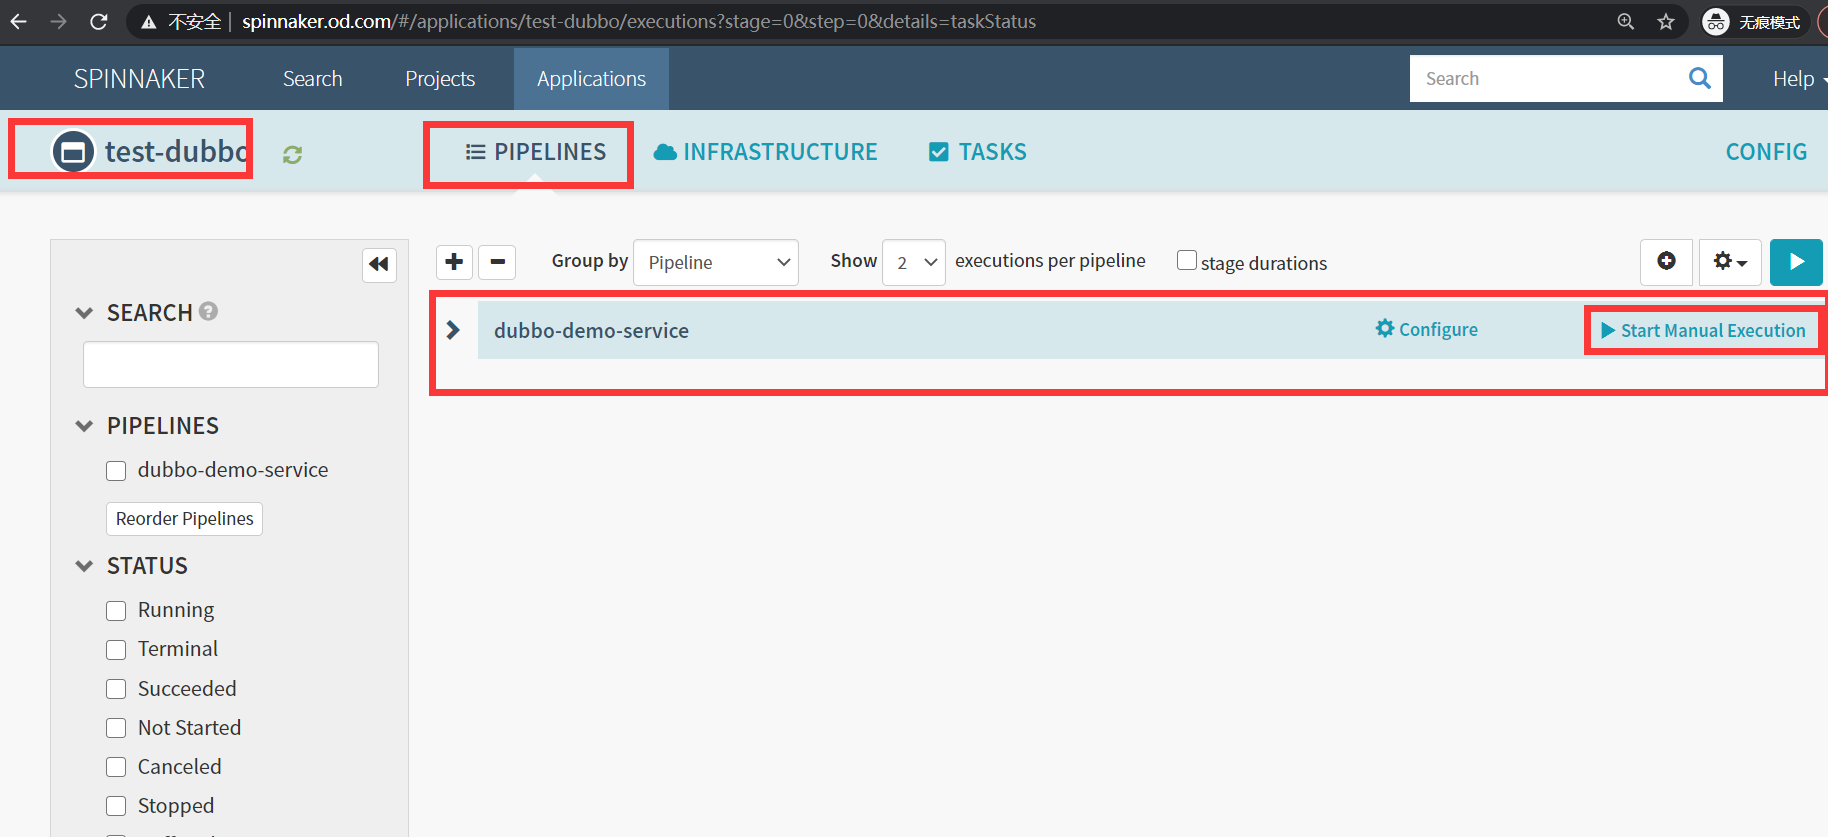This screenshot has height=837, width=1828.
Task: Refresh application data with green arrows icon
Action: click(x=292, y=154)
